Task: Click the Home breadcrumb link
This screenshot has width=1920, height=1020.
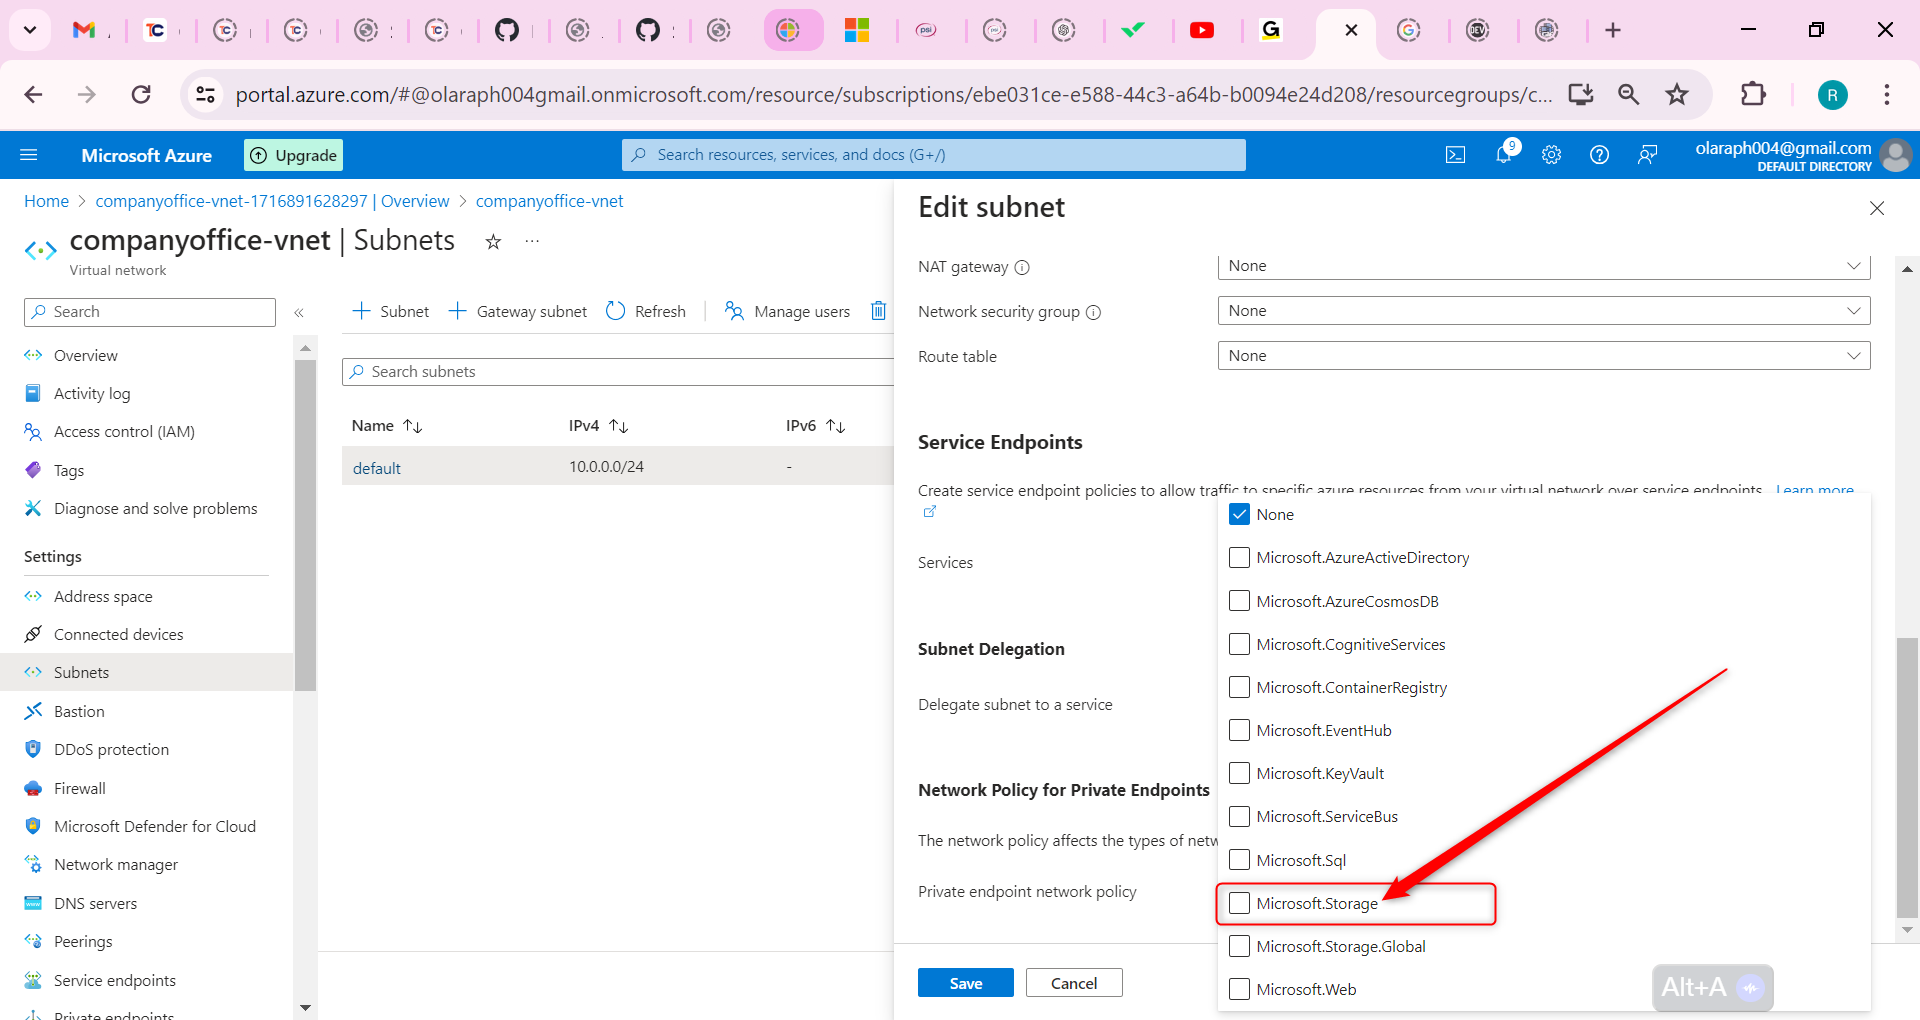Action: 46,201
